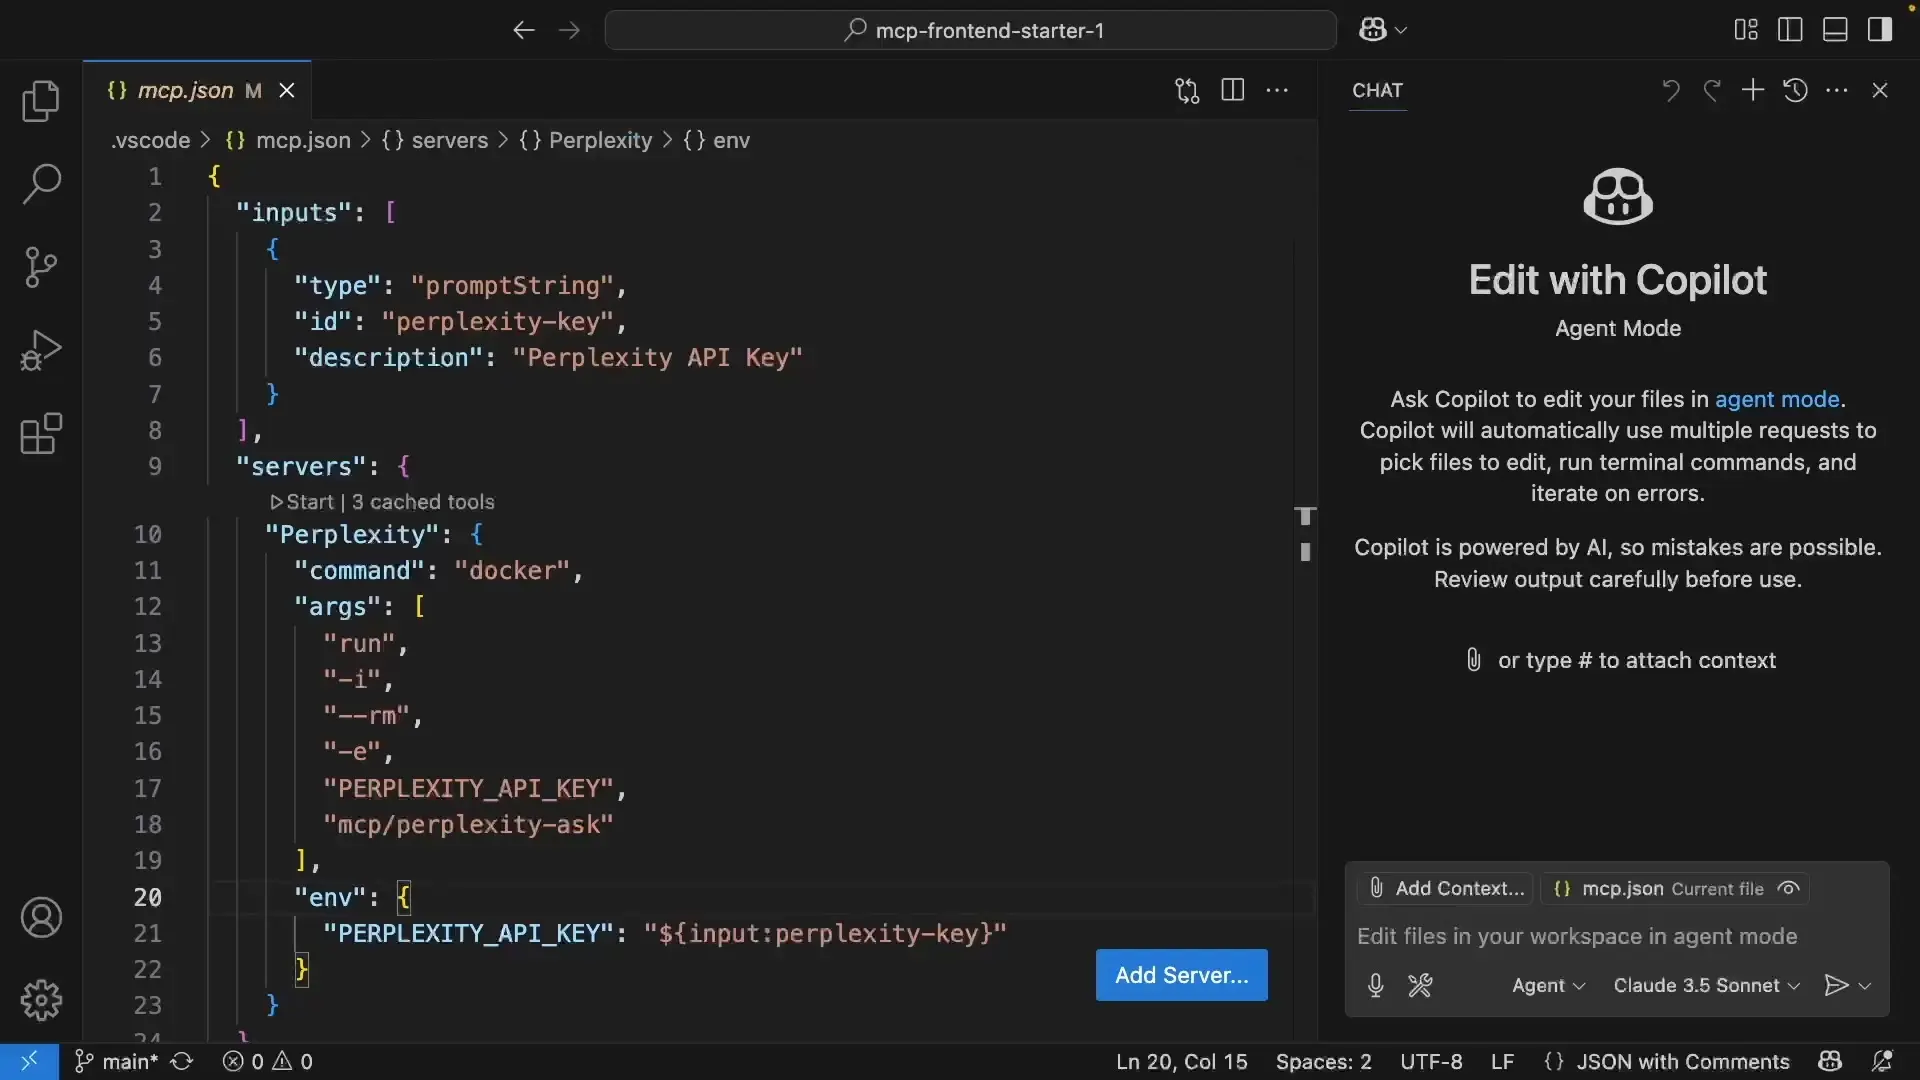Go back using the left arrow
The height and width of the screenshot is (1080, 1920).
524,30
